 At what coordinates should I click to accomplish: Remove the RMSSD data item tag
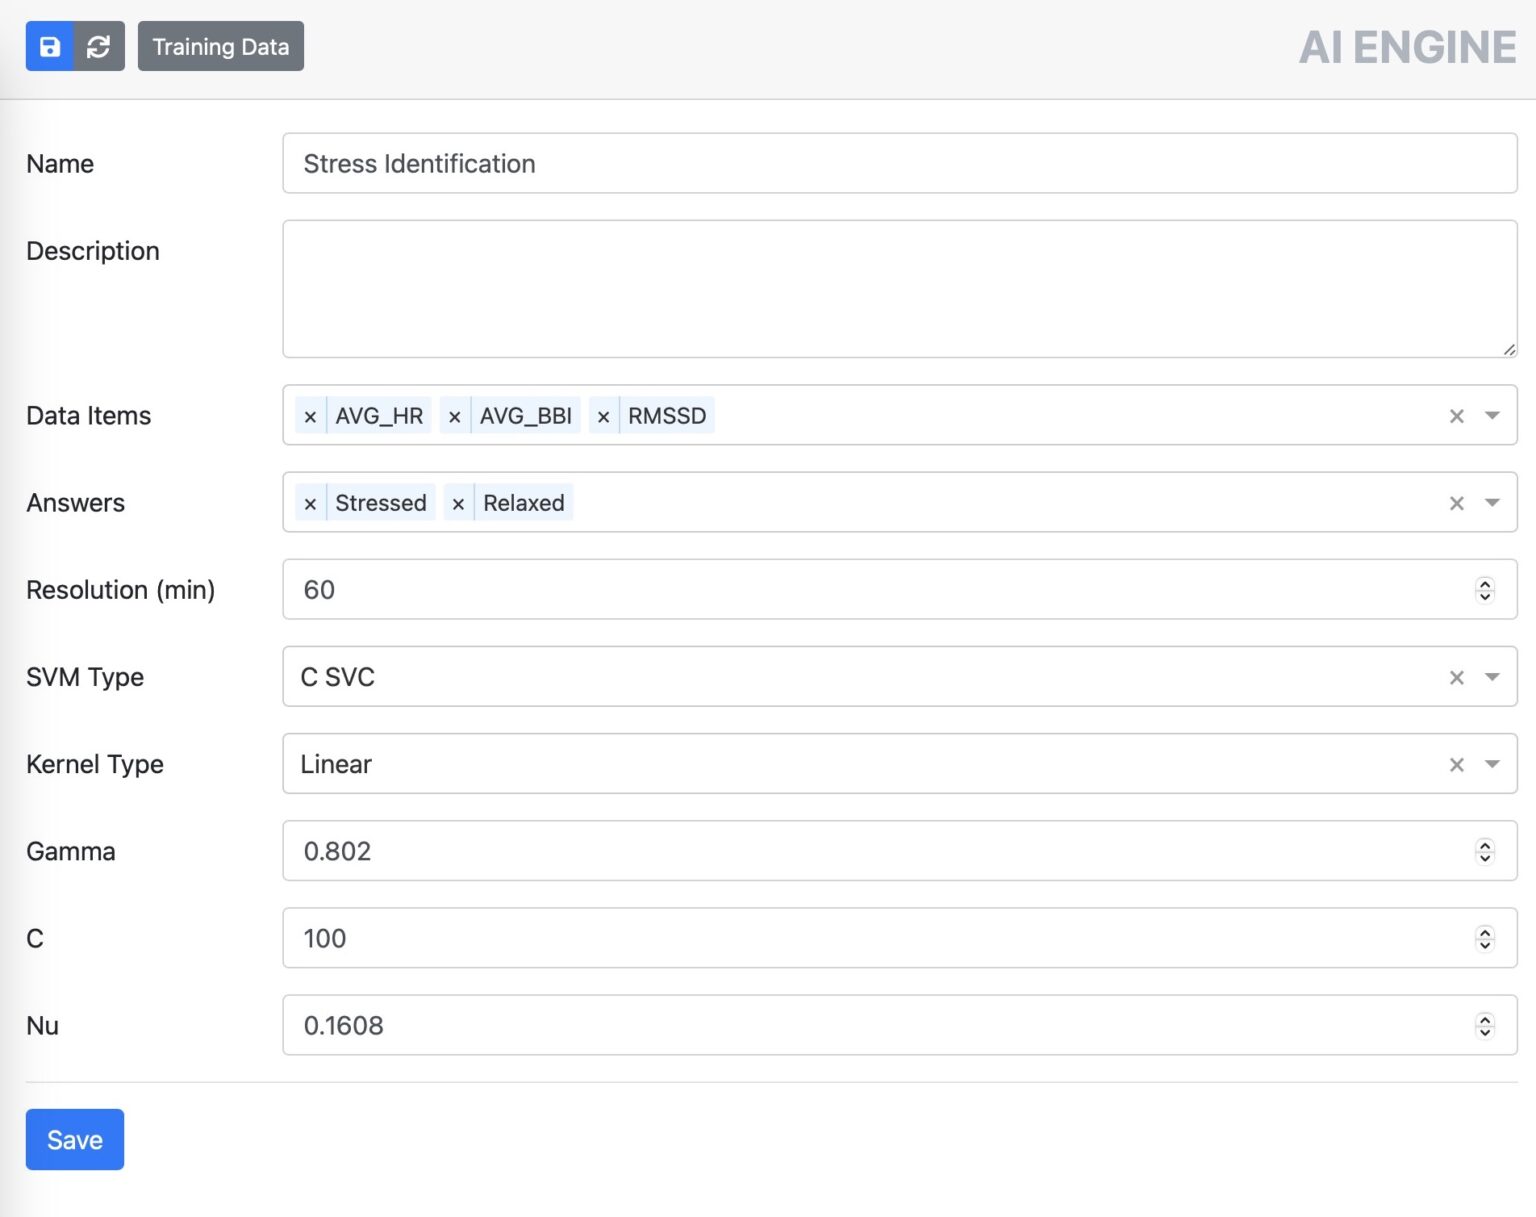click(603, 416)
